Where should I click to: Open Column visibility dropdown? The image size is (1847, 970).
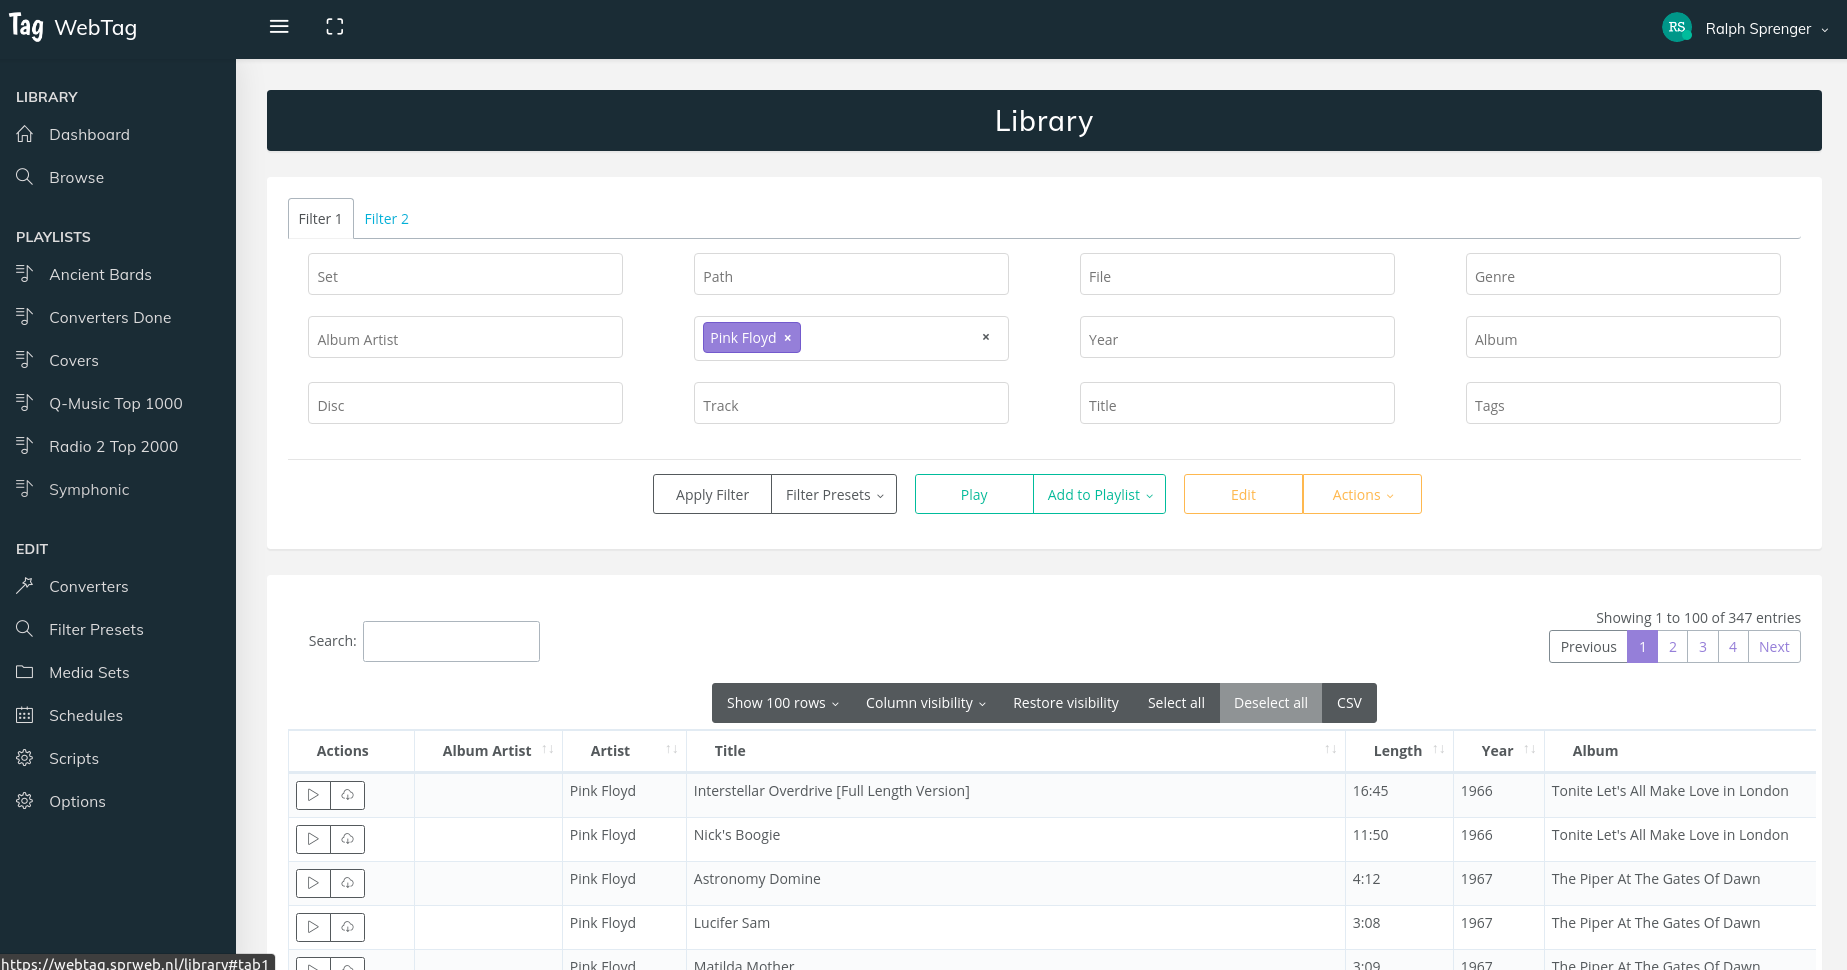[925, 703]
